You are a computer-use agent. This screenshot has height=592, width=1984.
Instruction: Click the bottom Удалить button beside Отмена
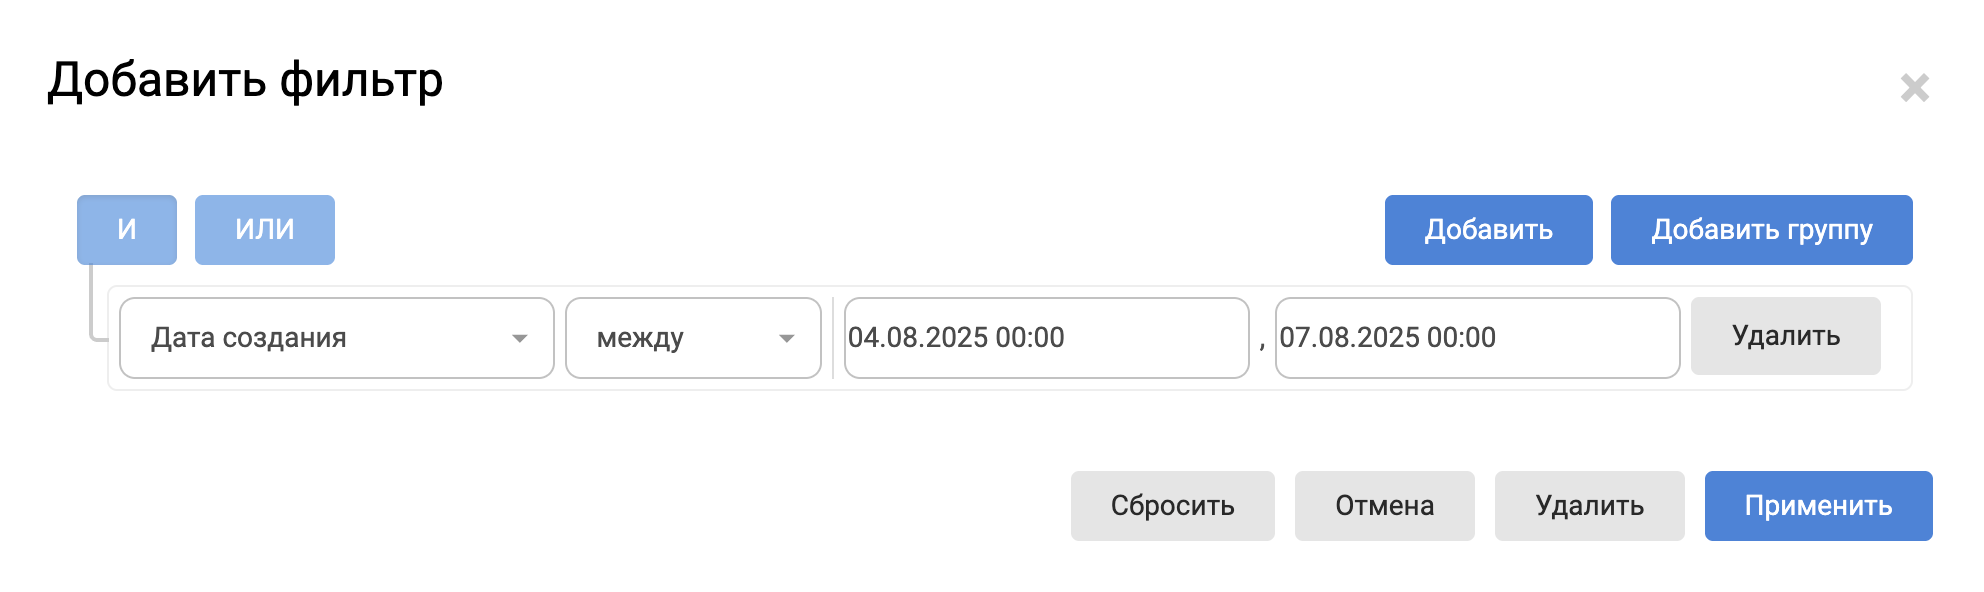(1589, 506)
